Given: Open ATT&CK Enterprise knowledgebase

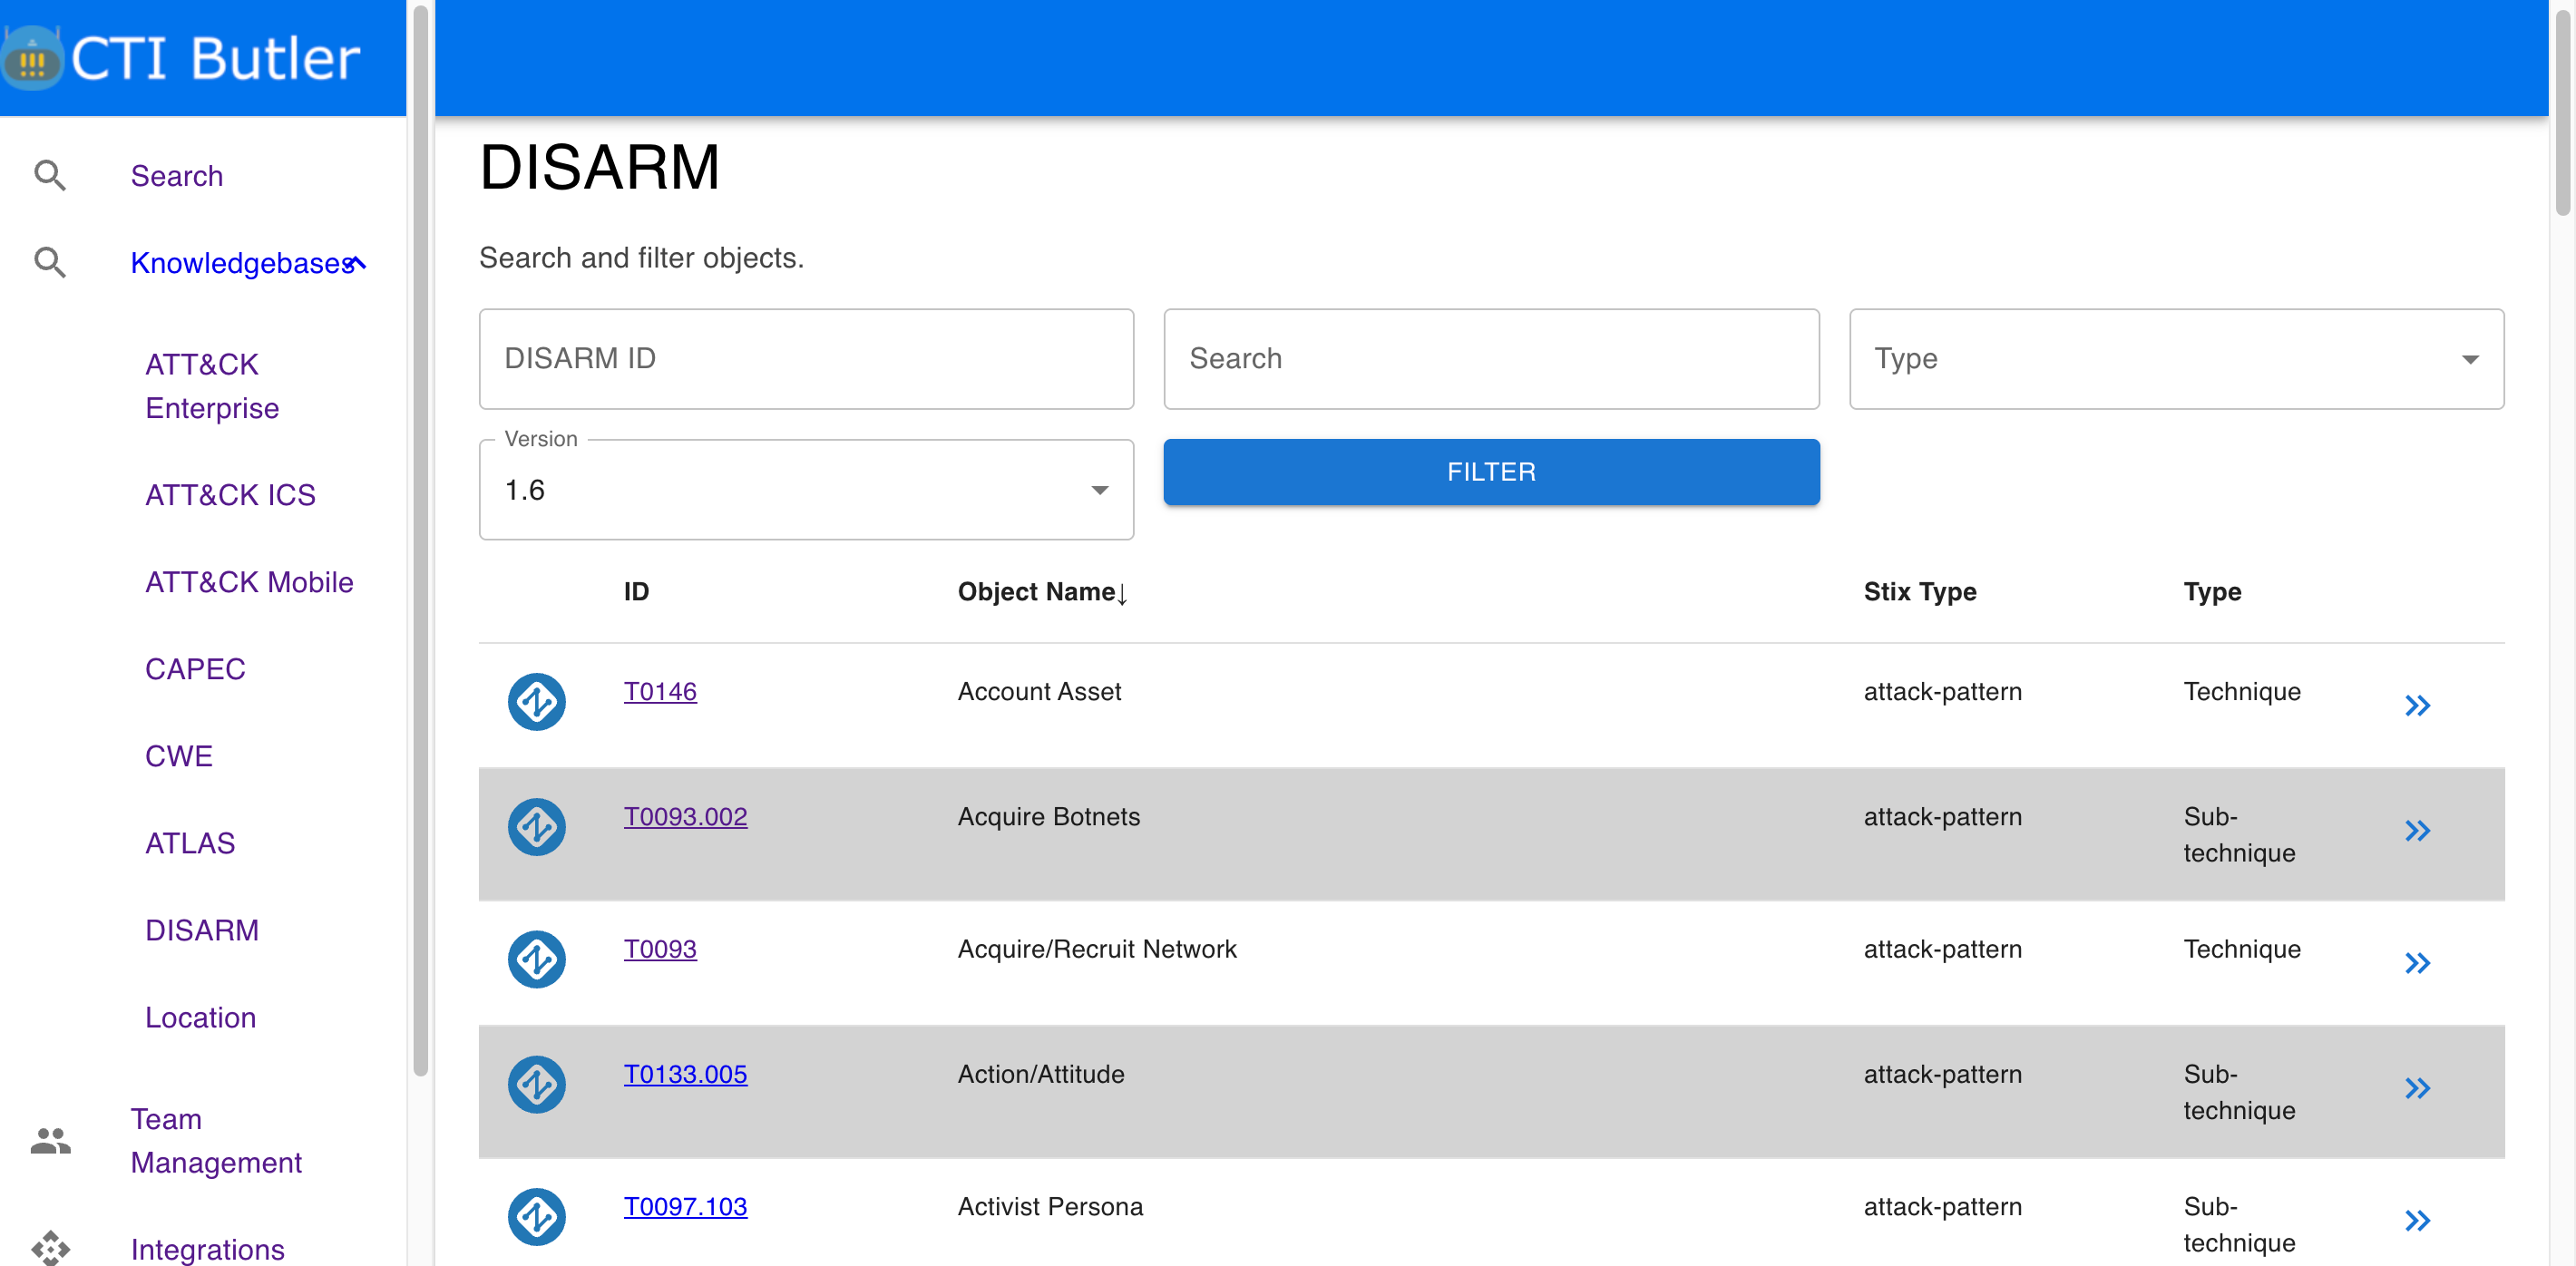Looking at the screenshot, I should coord(212,386).
